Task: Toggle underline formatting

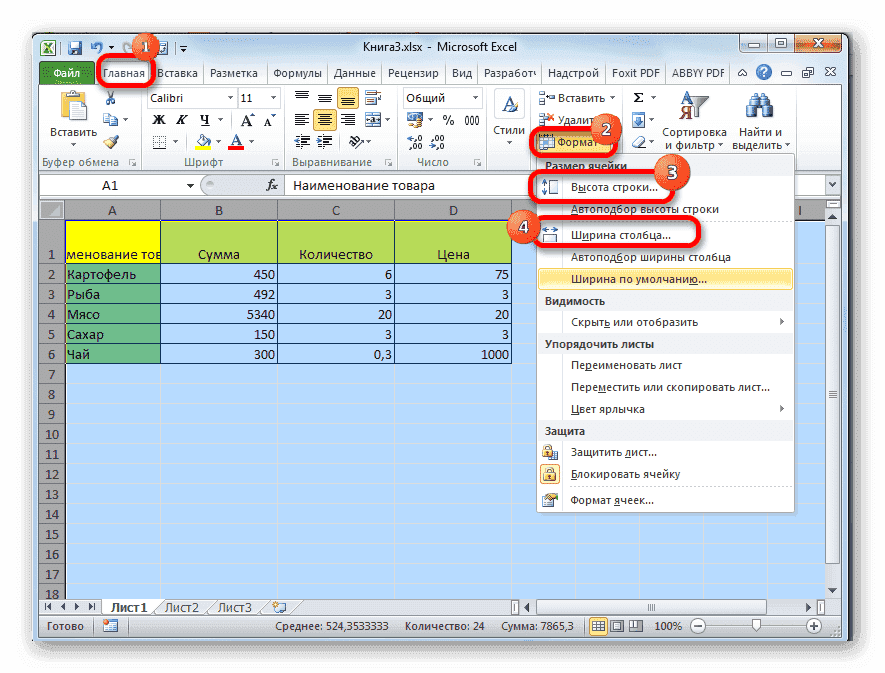Action: [206, 119]
